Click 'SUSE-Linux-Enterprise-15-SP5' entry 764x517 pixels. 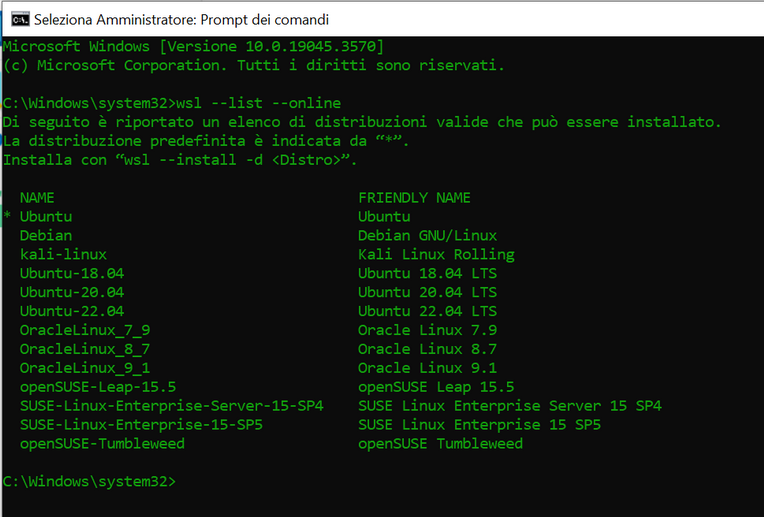click(x=141, y=425)
